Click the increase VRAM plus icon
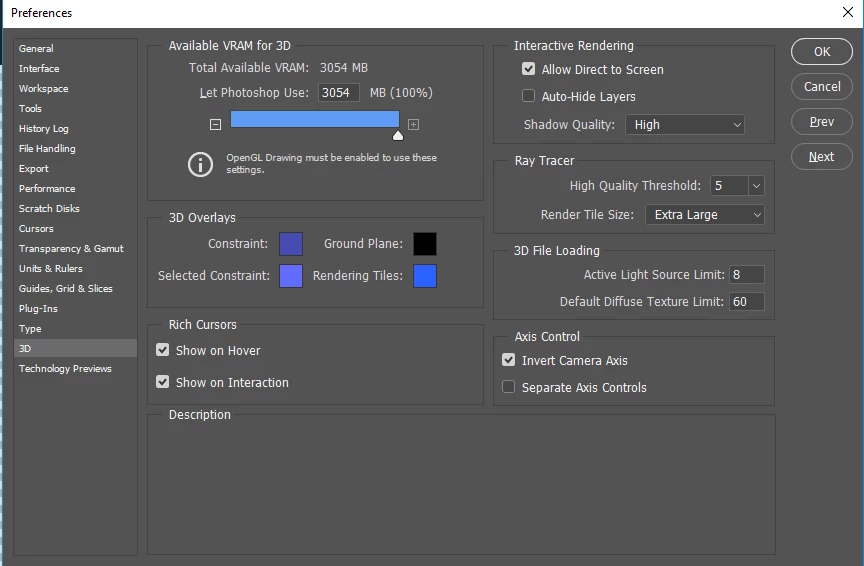The height and width of the screenshot is (566, 864). [413, 125]
